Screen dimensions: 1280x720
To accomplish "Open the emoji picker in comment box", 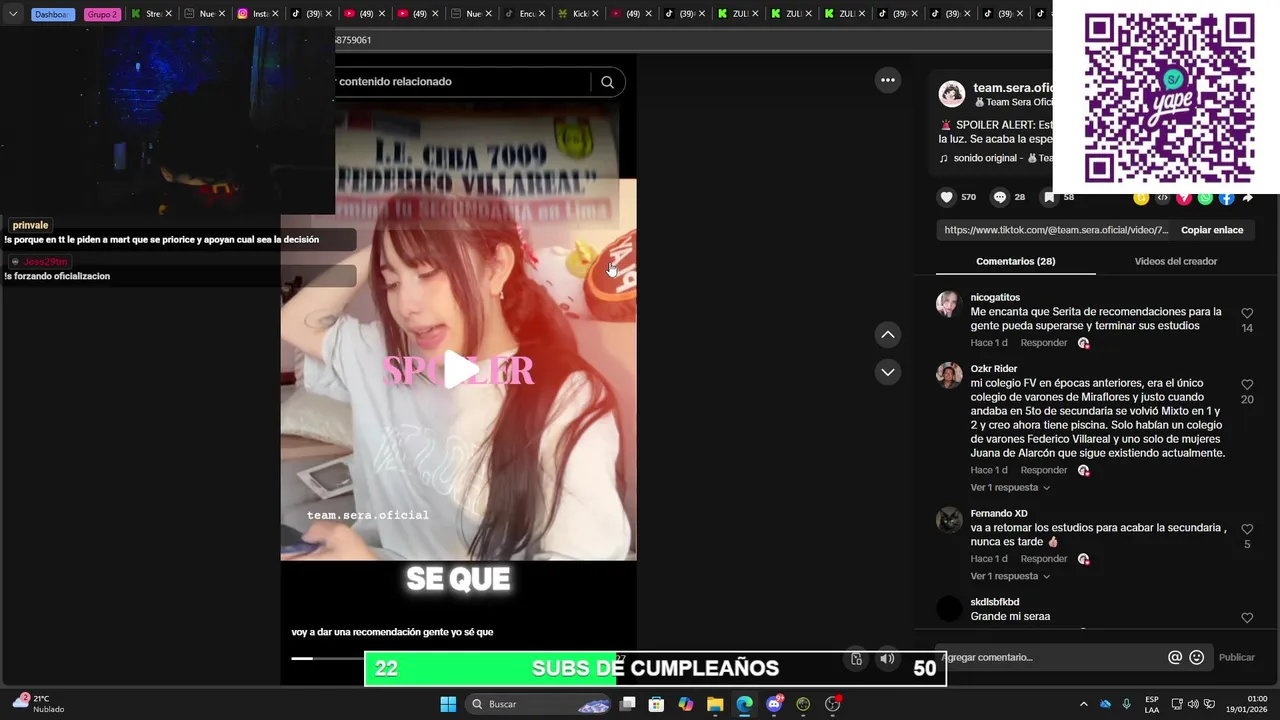I will tap(1197, 657).
